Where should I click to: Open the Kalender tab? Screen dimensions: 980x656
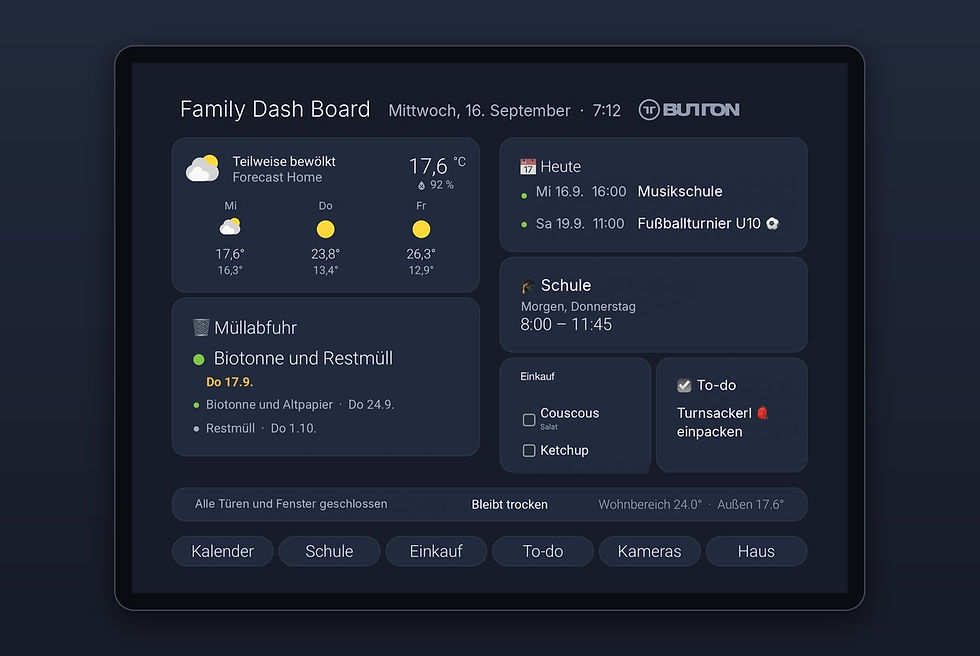222,551
